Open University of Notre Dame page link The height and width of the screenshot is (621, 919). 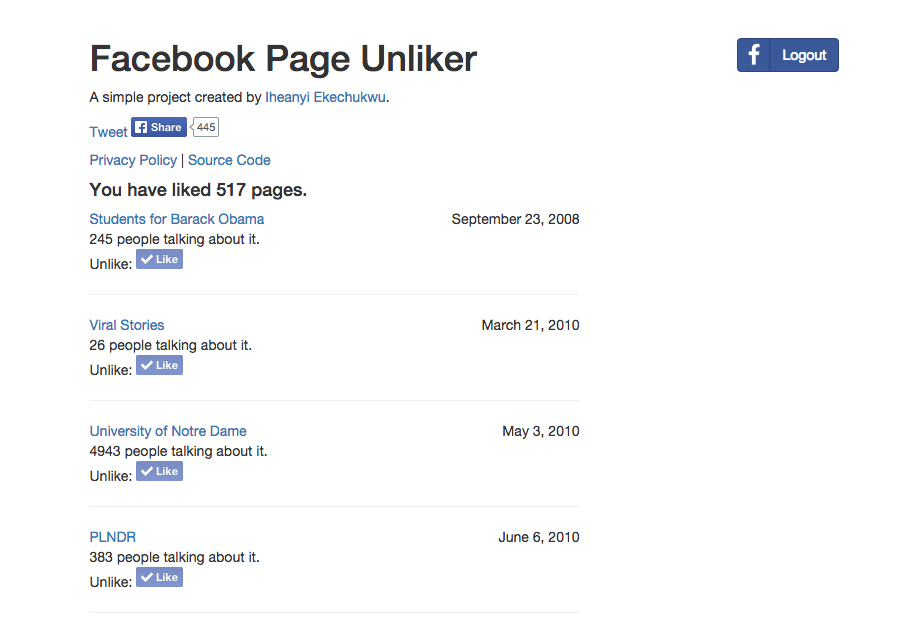click(168, 431)
